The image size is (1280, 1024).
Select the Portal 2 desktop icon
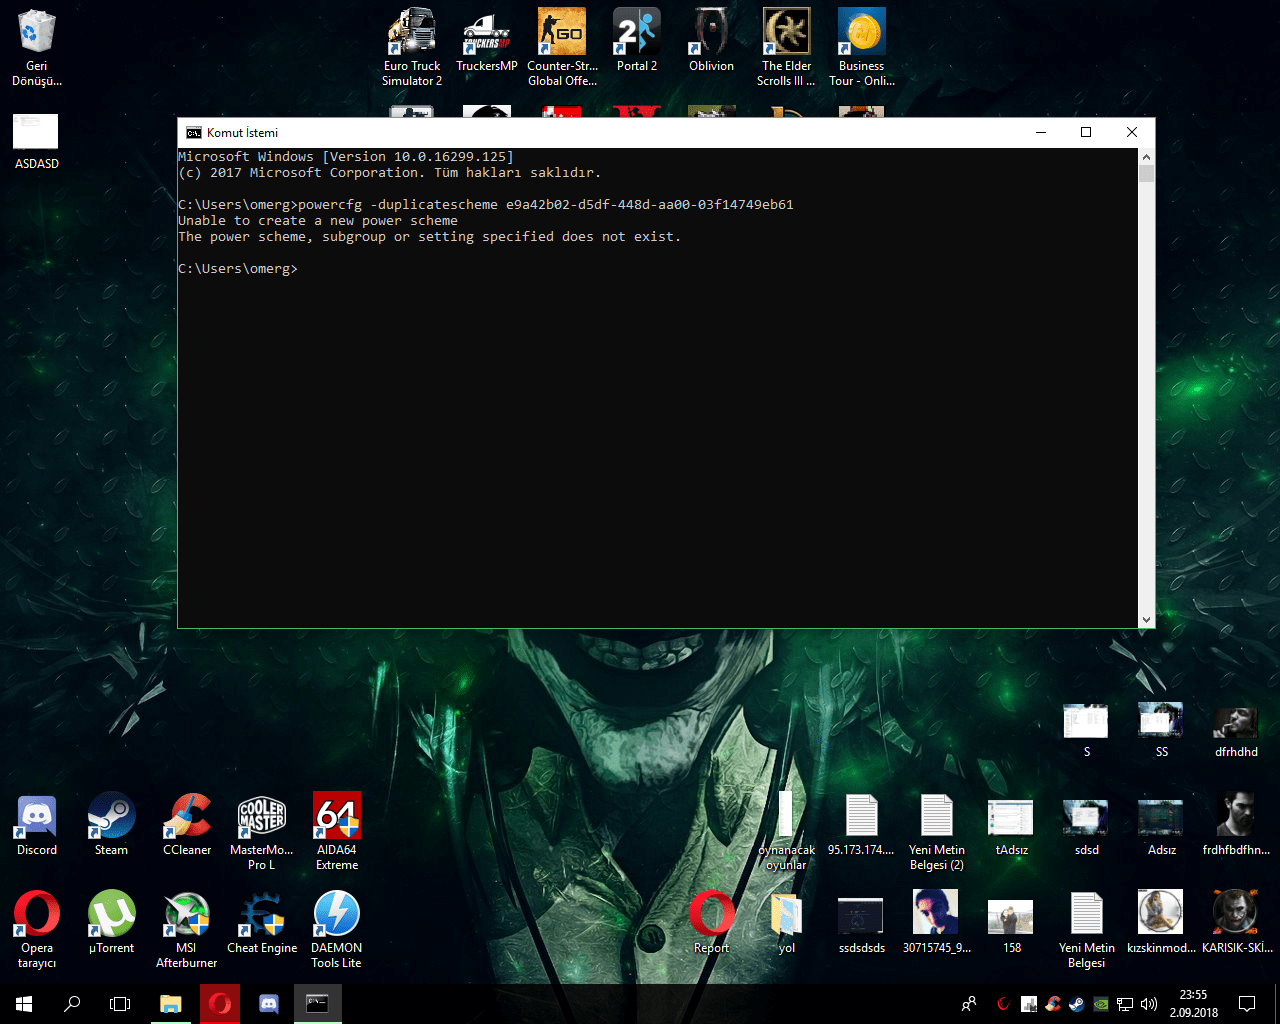pos(637,33)
